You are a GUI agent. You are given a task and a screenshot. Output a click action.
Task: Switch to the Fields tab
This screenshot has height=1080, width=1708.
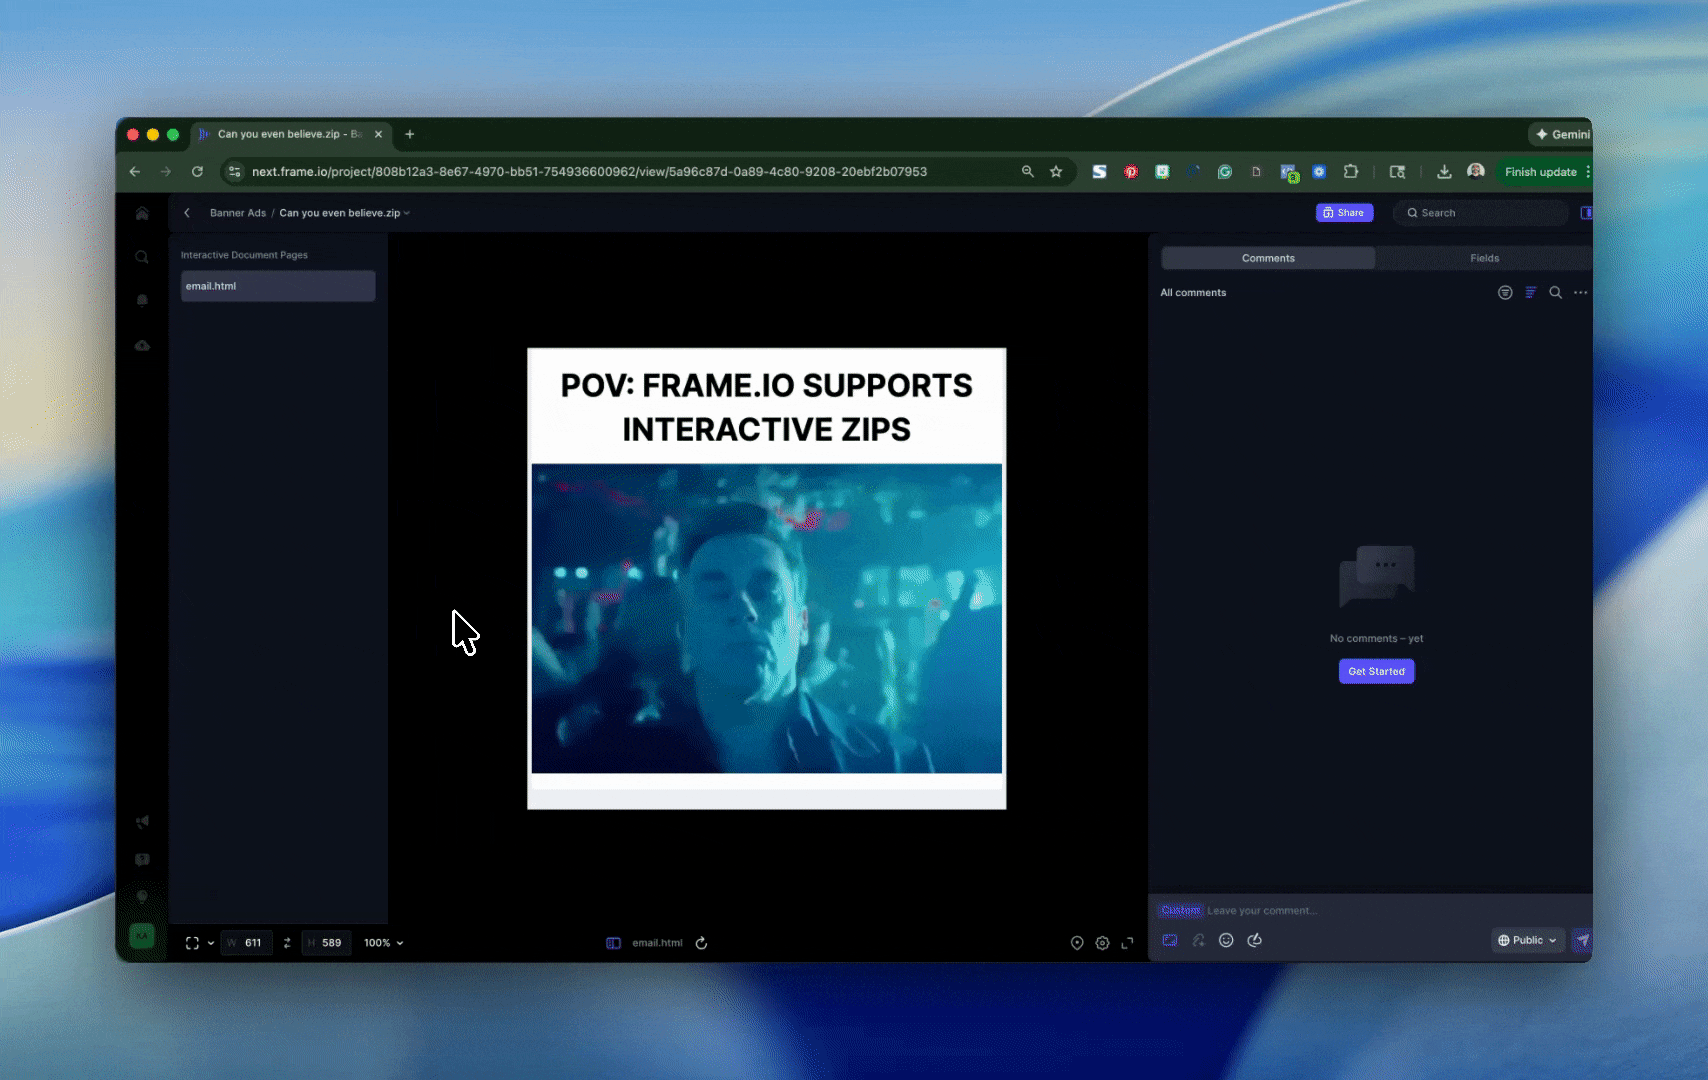(1484, 258)
